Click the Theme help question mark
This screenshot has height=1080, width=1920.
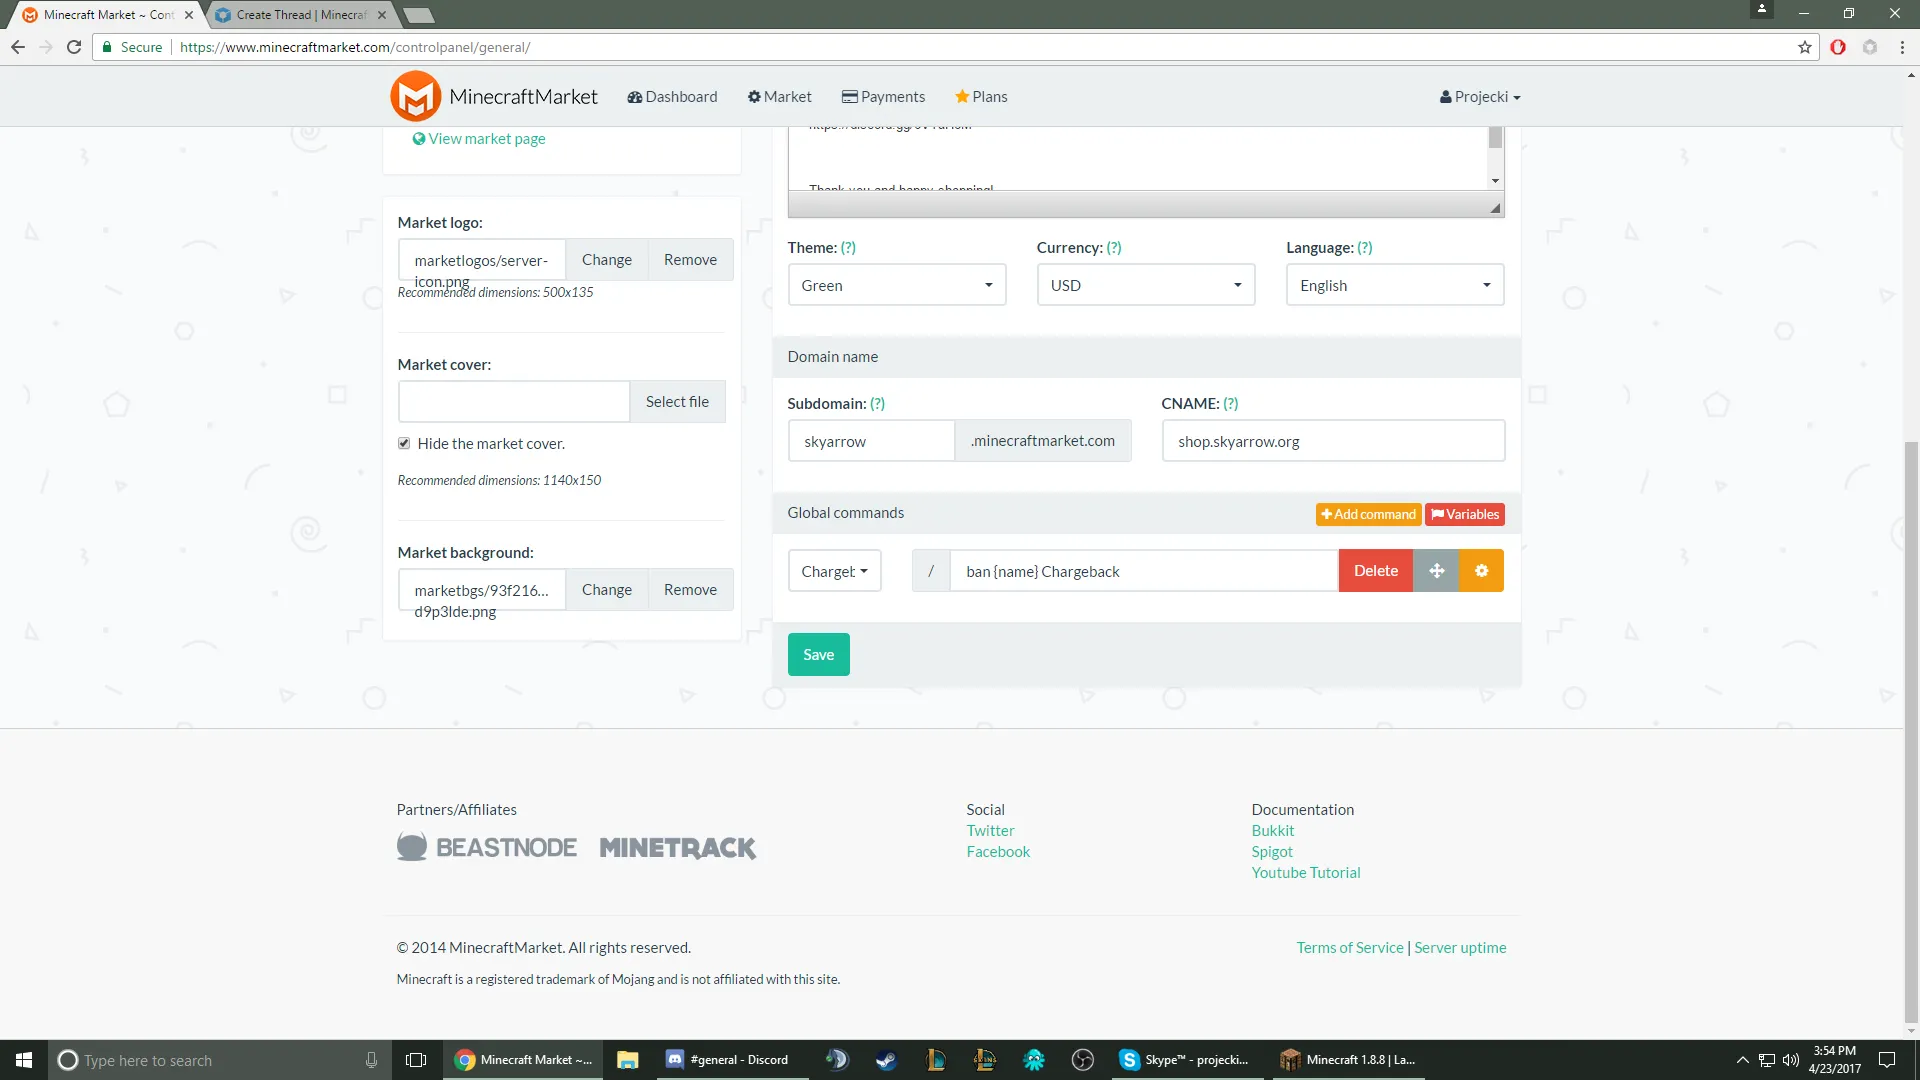(x=848, y=248)
